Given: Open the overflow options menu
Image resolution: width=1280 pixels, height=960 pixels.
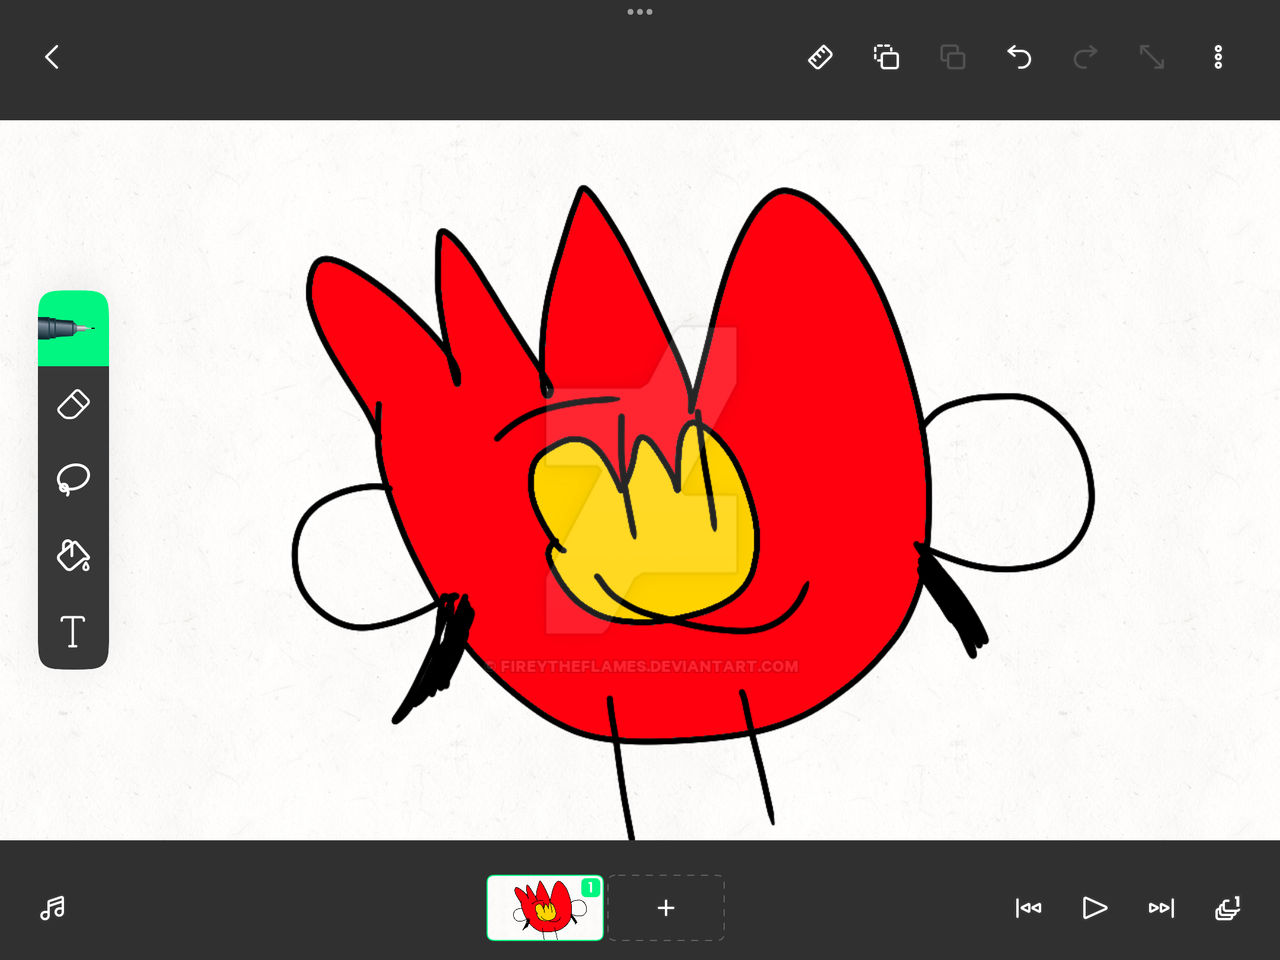Looking at the screenshot, I should [1218, 57].
